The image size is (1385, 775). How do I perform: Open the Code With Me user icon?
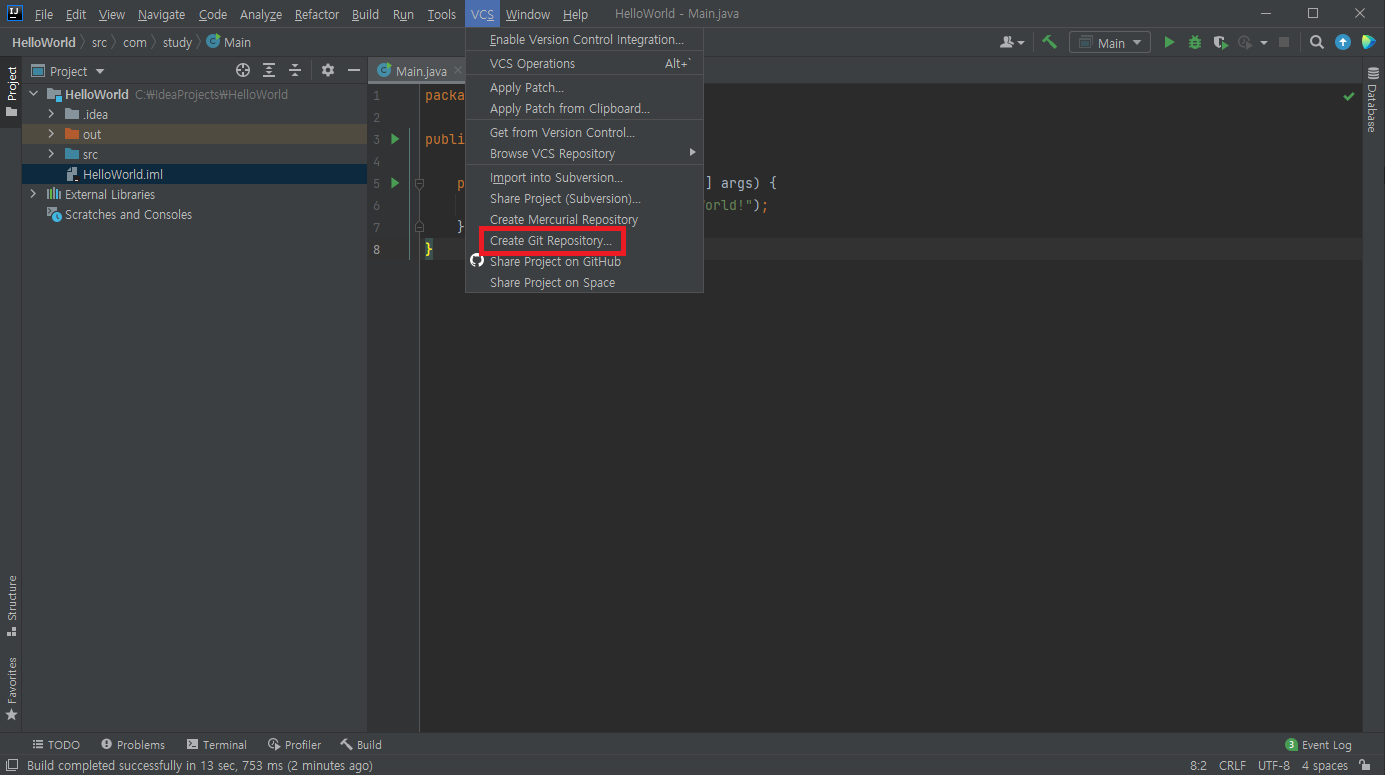(x=1012, y=42)
